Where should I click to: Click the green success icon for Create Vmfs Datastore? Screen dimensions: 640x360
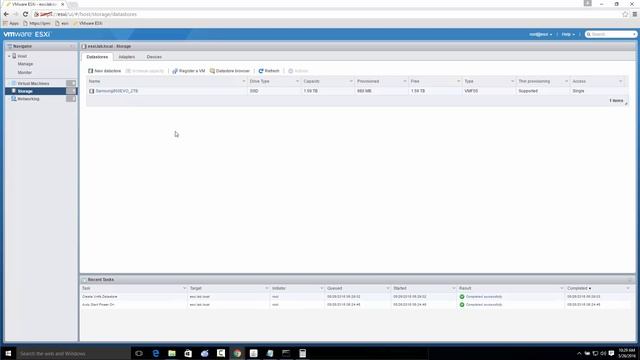click(462, 297)
